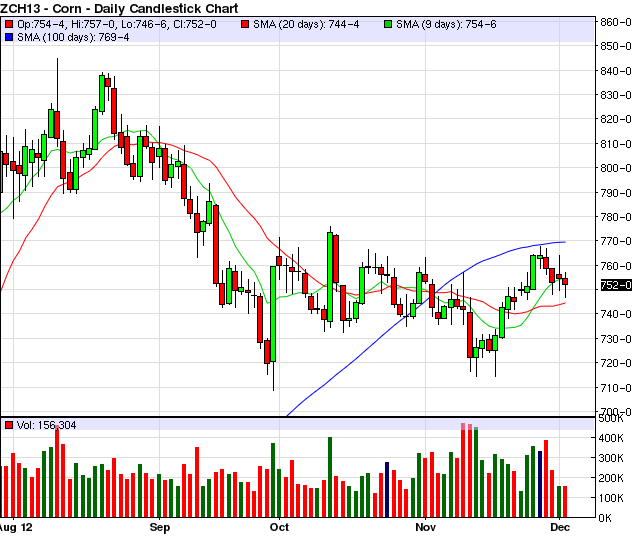Click the last red candlestick at chart's right edge
The image size is (640, 536).
[565, 281]
